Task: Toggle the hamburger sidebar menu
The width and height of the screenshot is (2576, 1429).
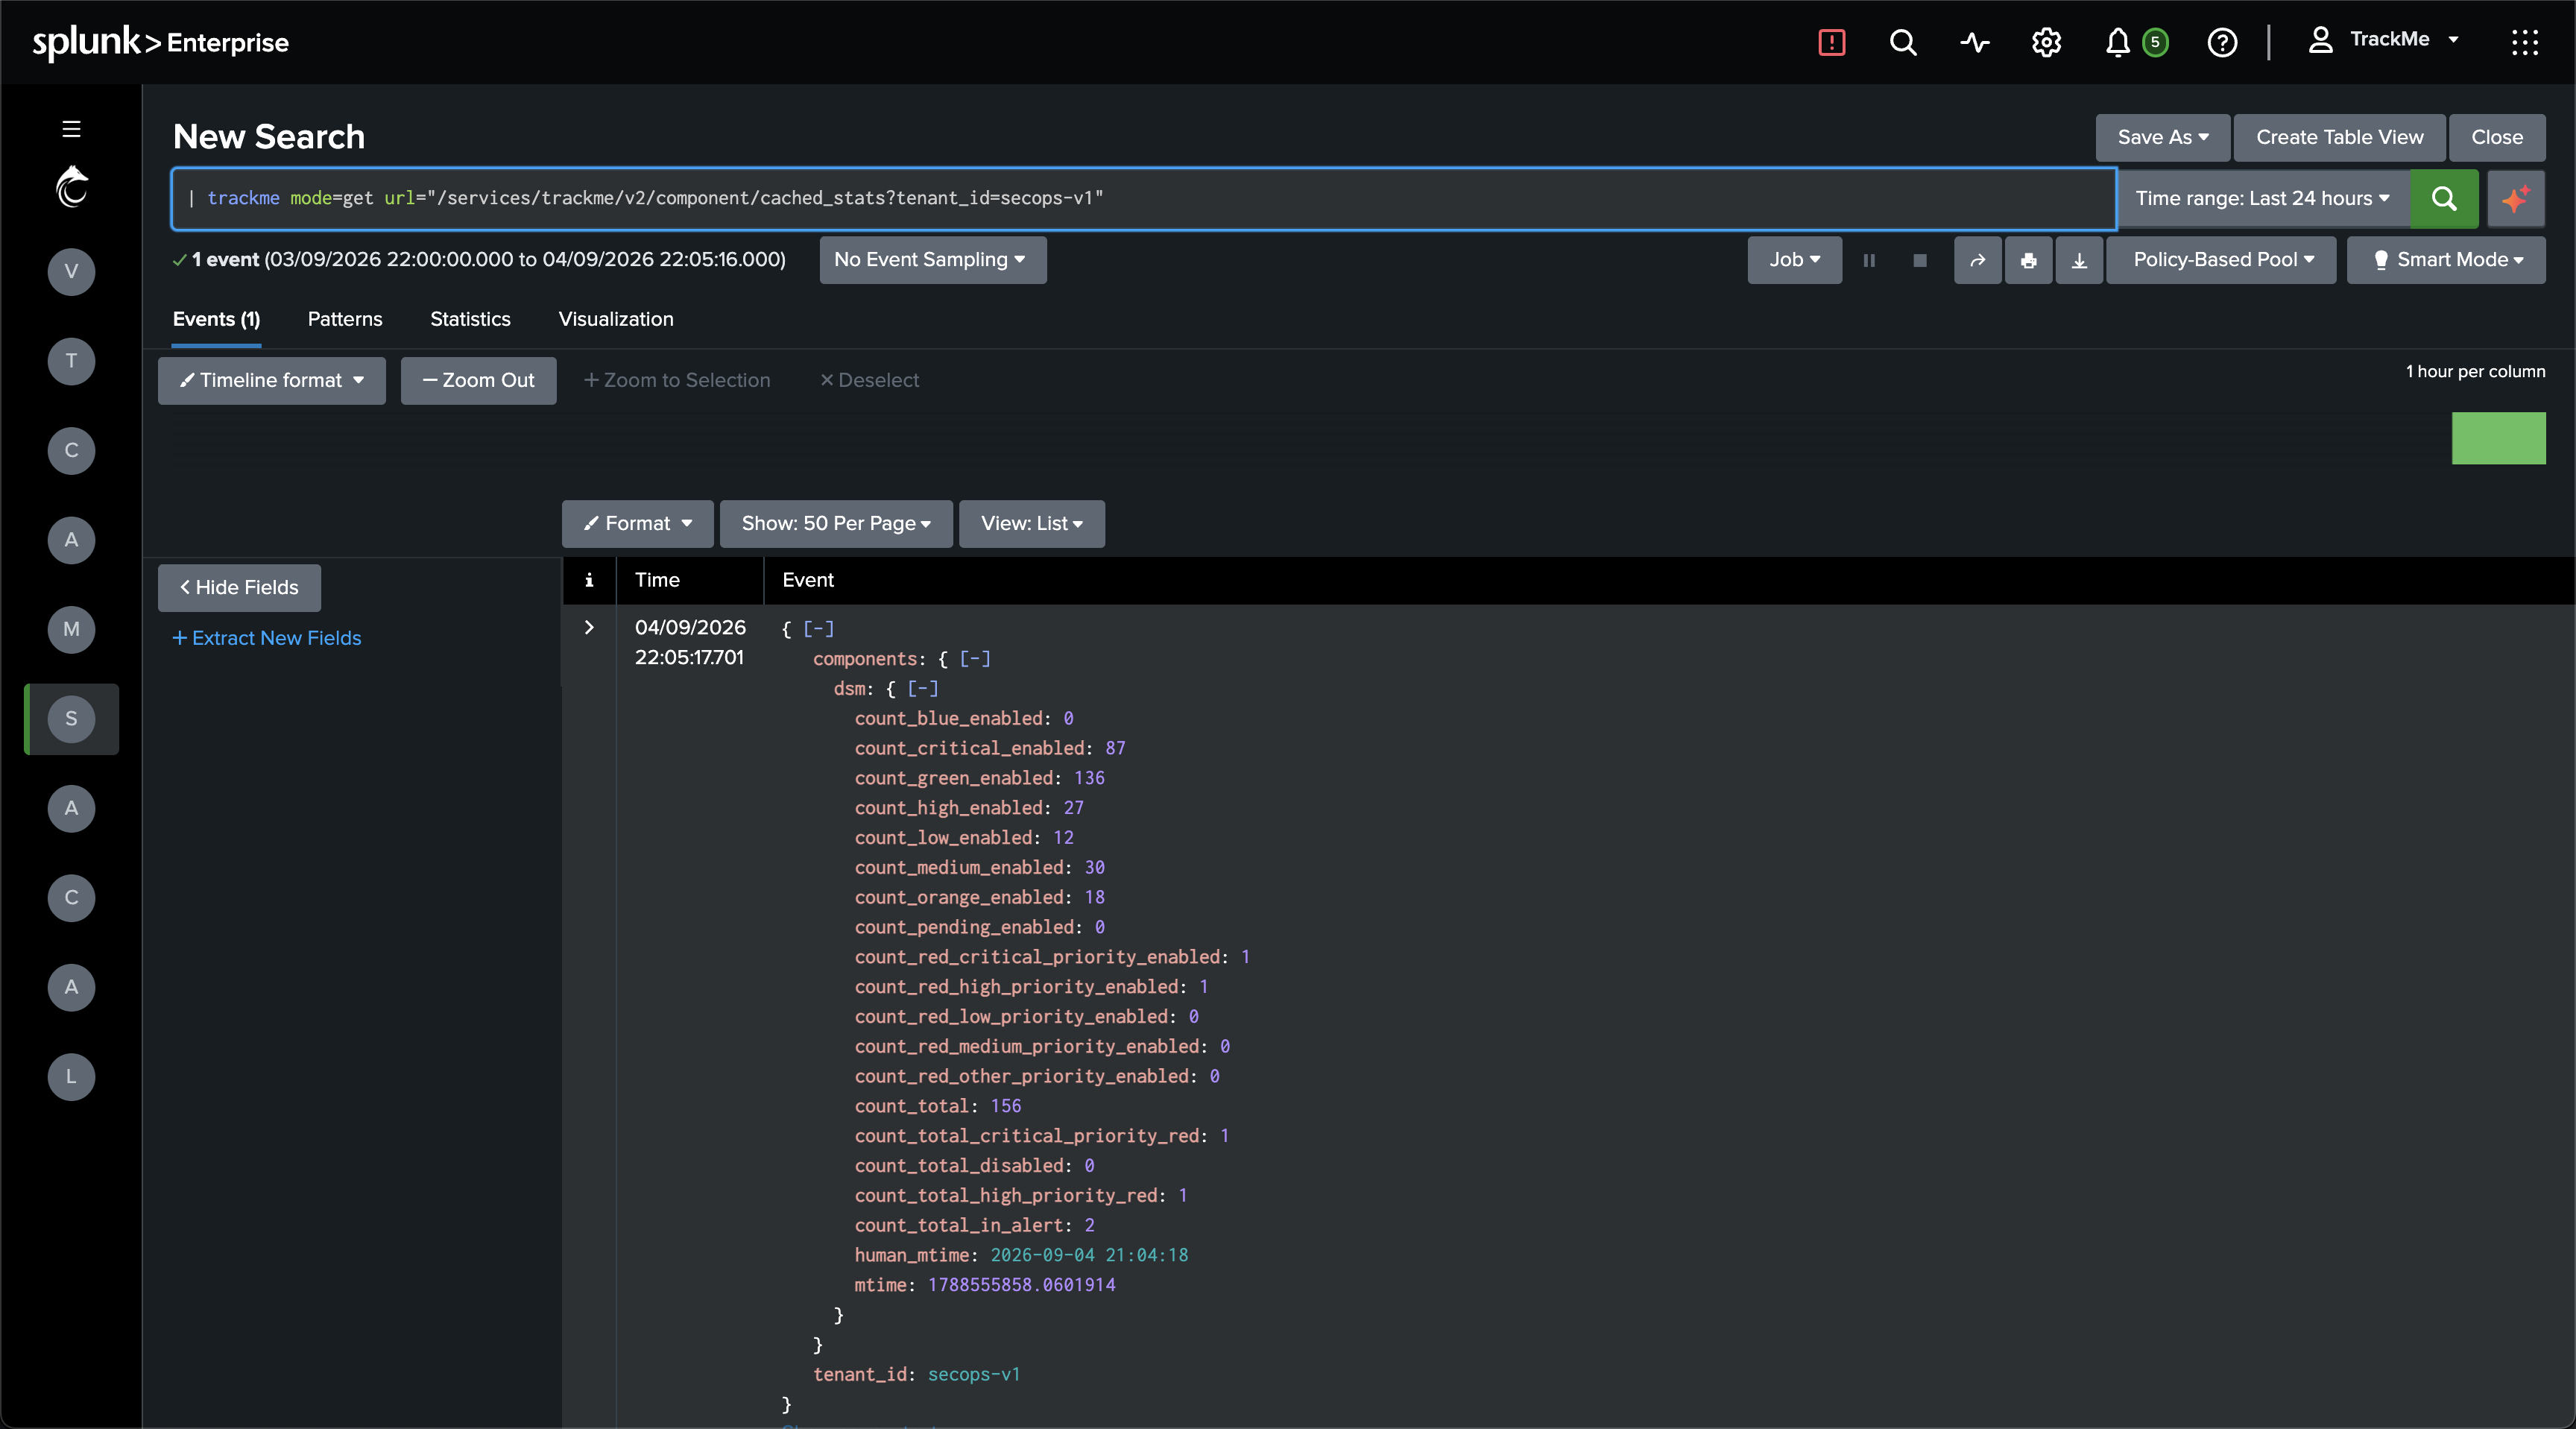Action: (71, 129)
